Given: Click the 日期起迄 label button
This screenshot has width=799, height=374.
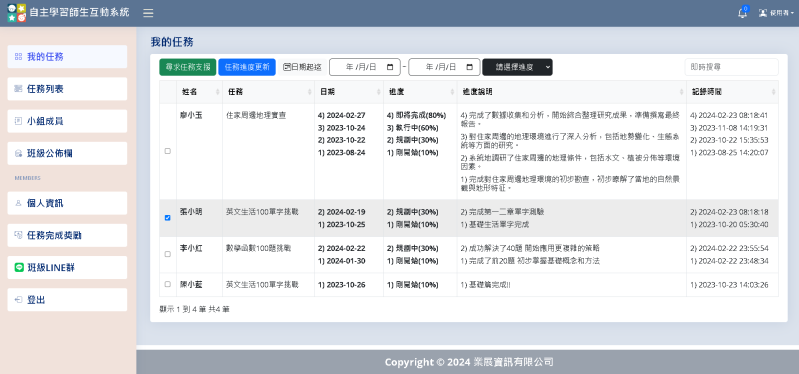Looking at the screenshot, I should [x=303, y=67].
